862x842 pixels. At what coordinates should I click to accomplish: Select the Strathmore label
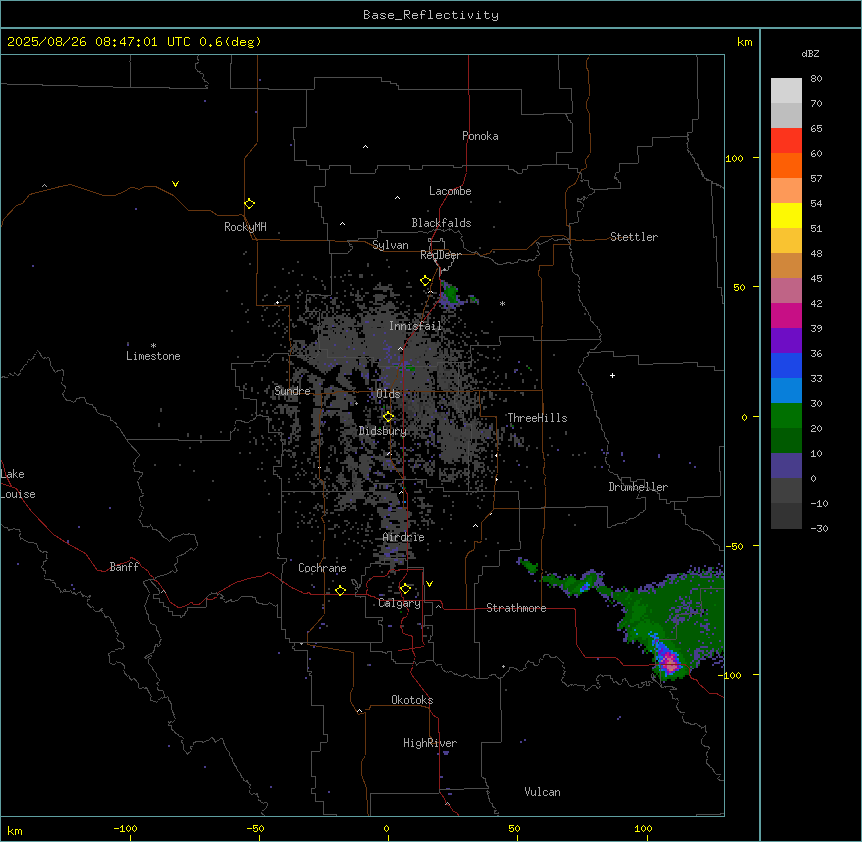point(516,608)
